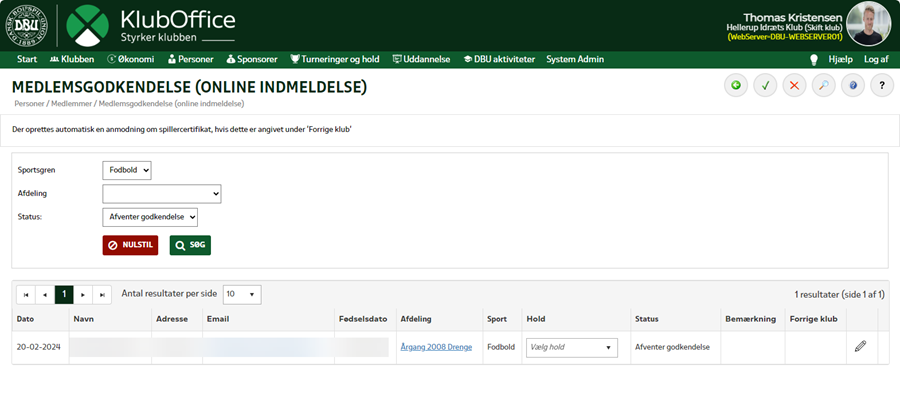900x398 pixels.
Task: Click the green SØG button
Action: (190, 245)
